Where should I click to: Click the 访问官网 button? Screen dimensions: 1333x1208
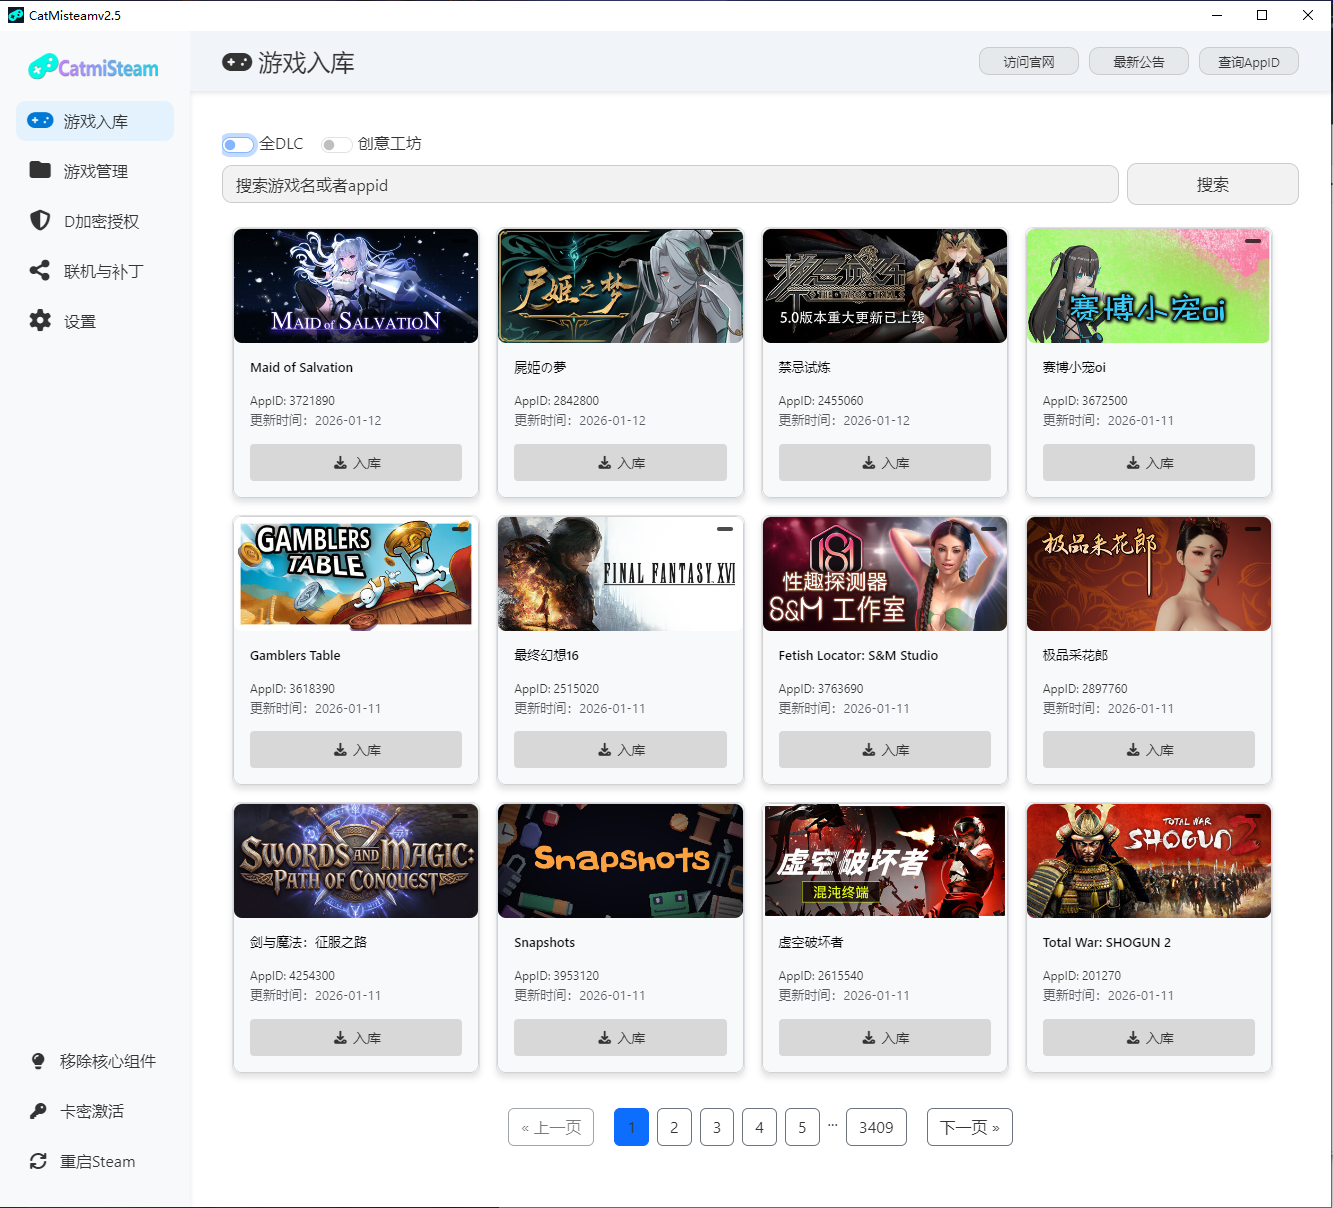click(1029, 62)
